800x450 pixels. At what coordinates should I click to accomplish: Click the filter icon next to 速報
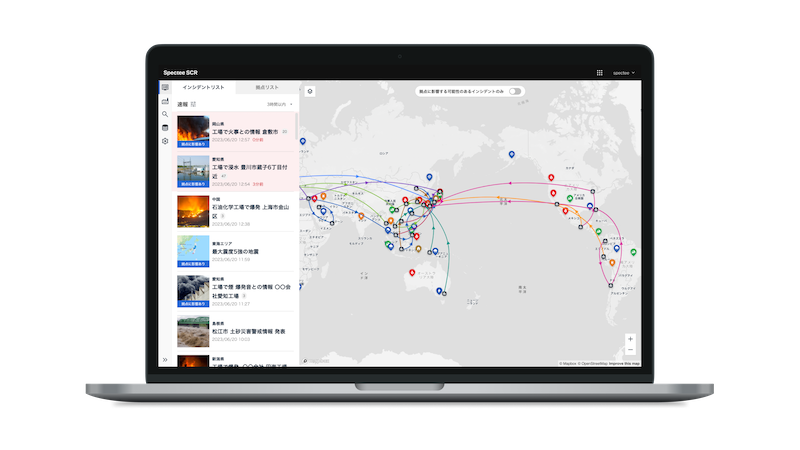[194, 103]
